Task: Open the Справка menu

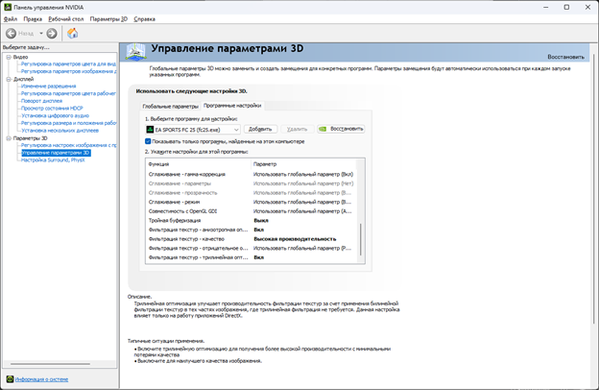Action: pos(144,19)
